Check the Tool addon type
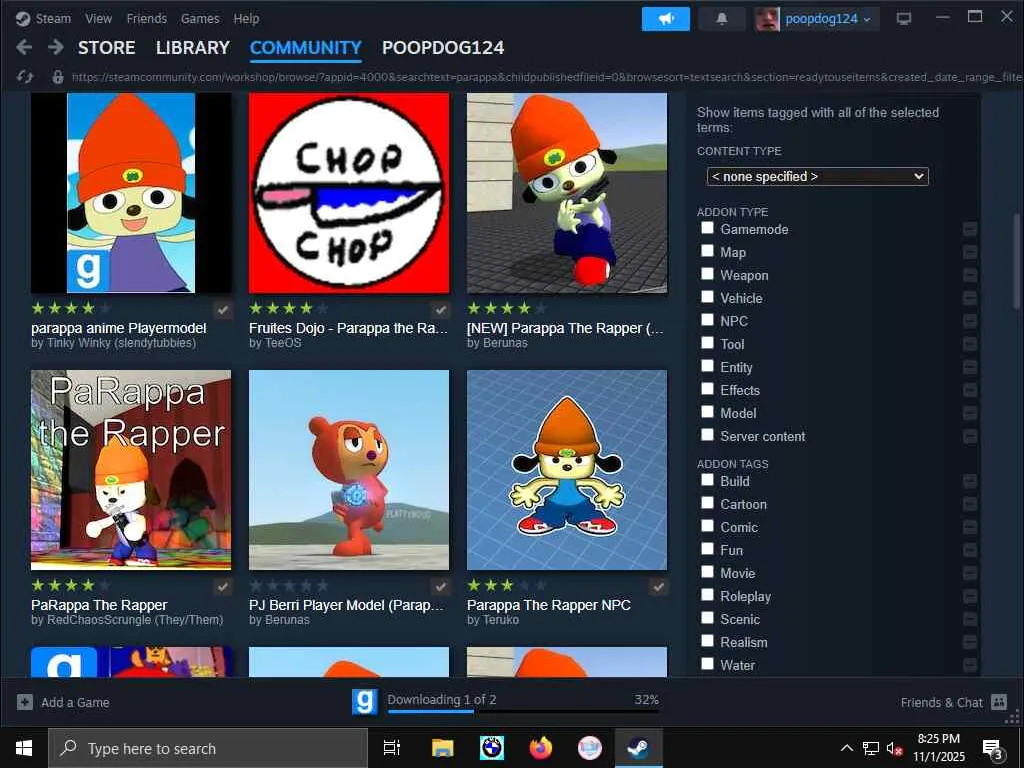This screenshot has height=768, width=1024. click(x=707, y=343)
